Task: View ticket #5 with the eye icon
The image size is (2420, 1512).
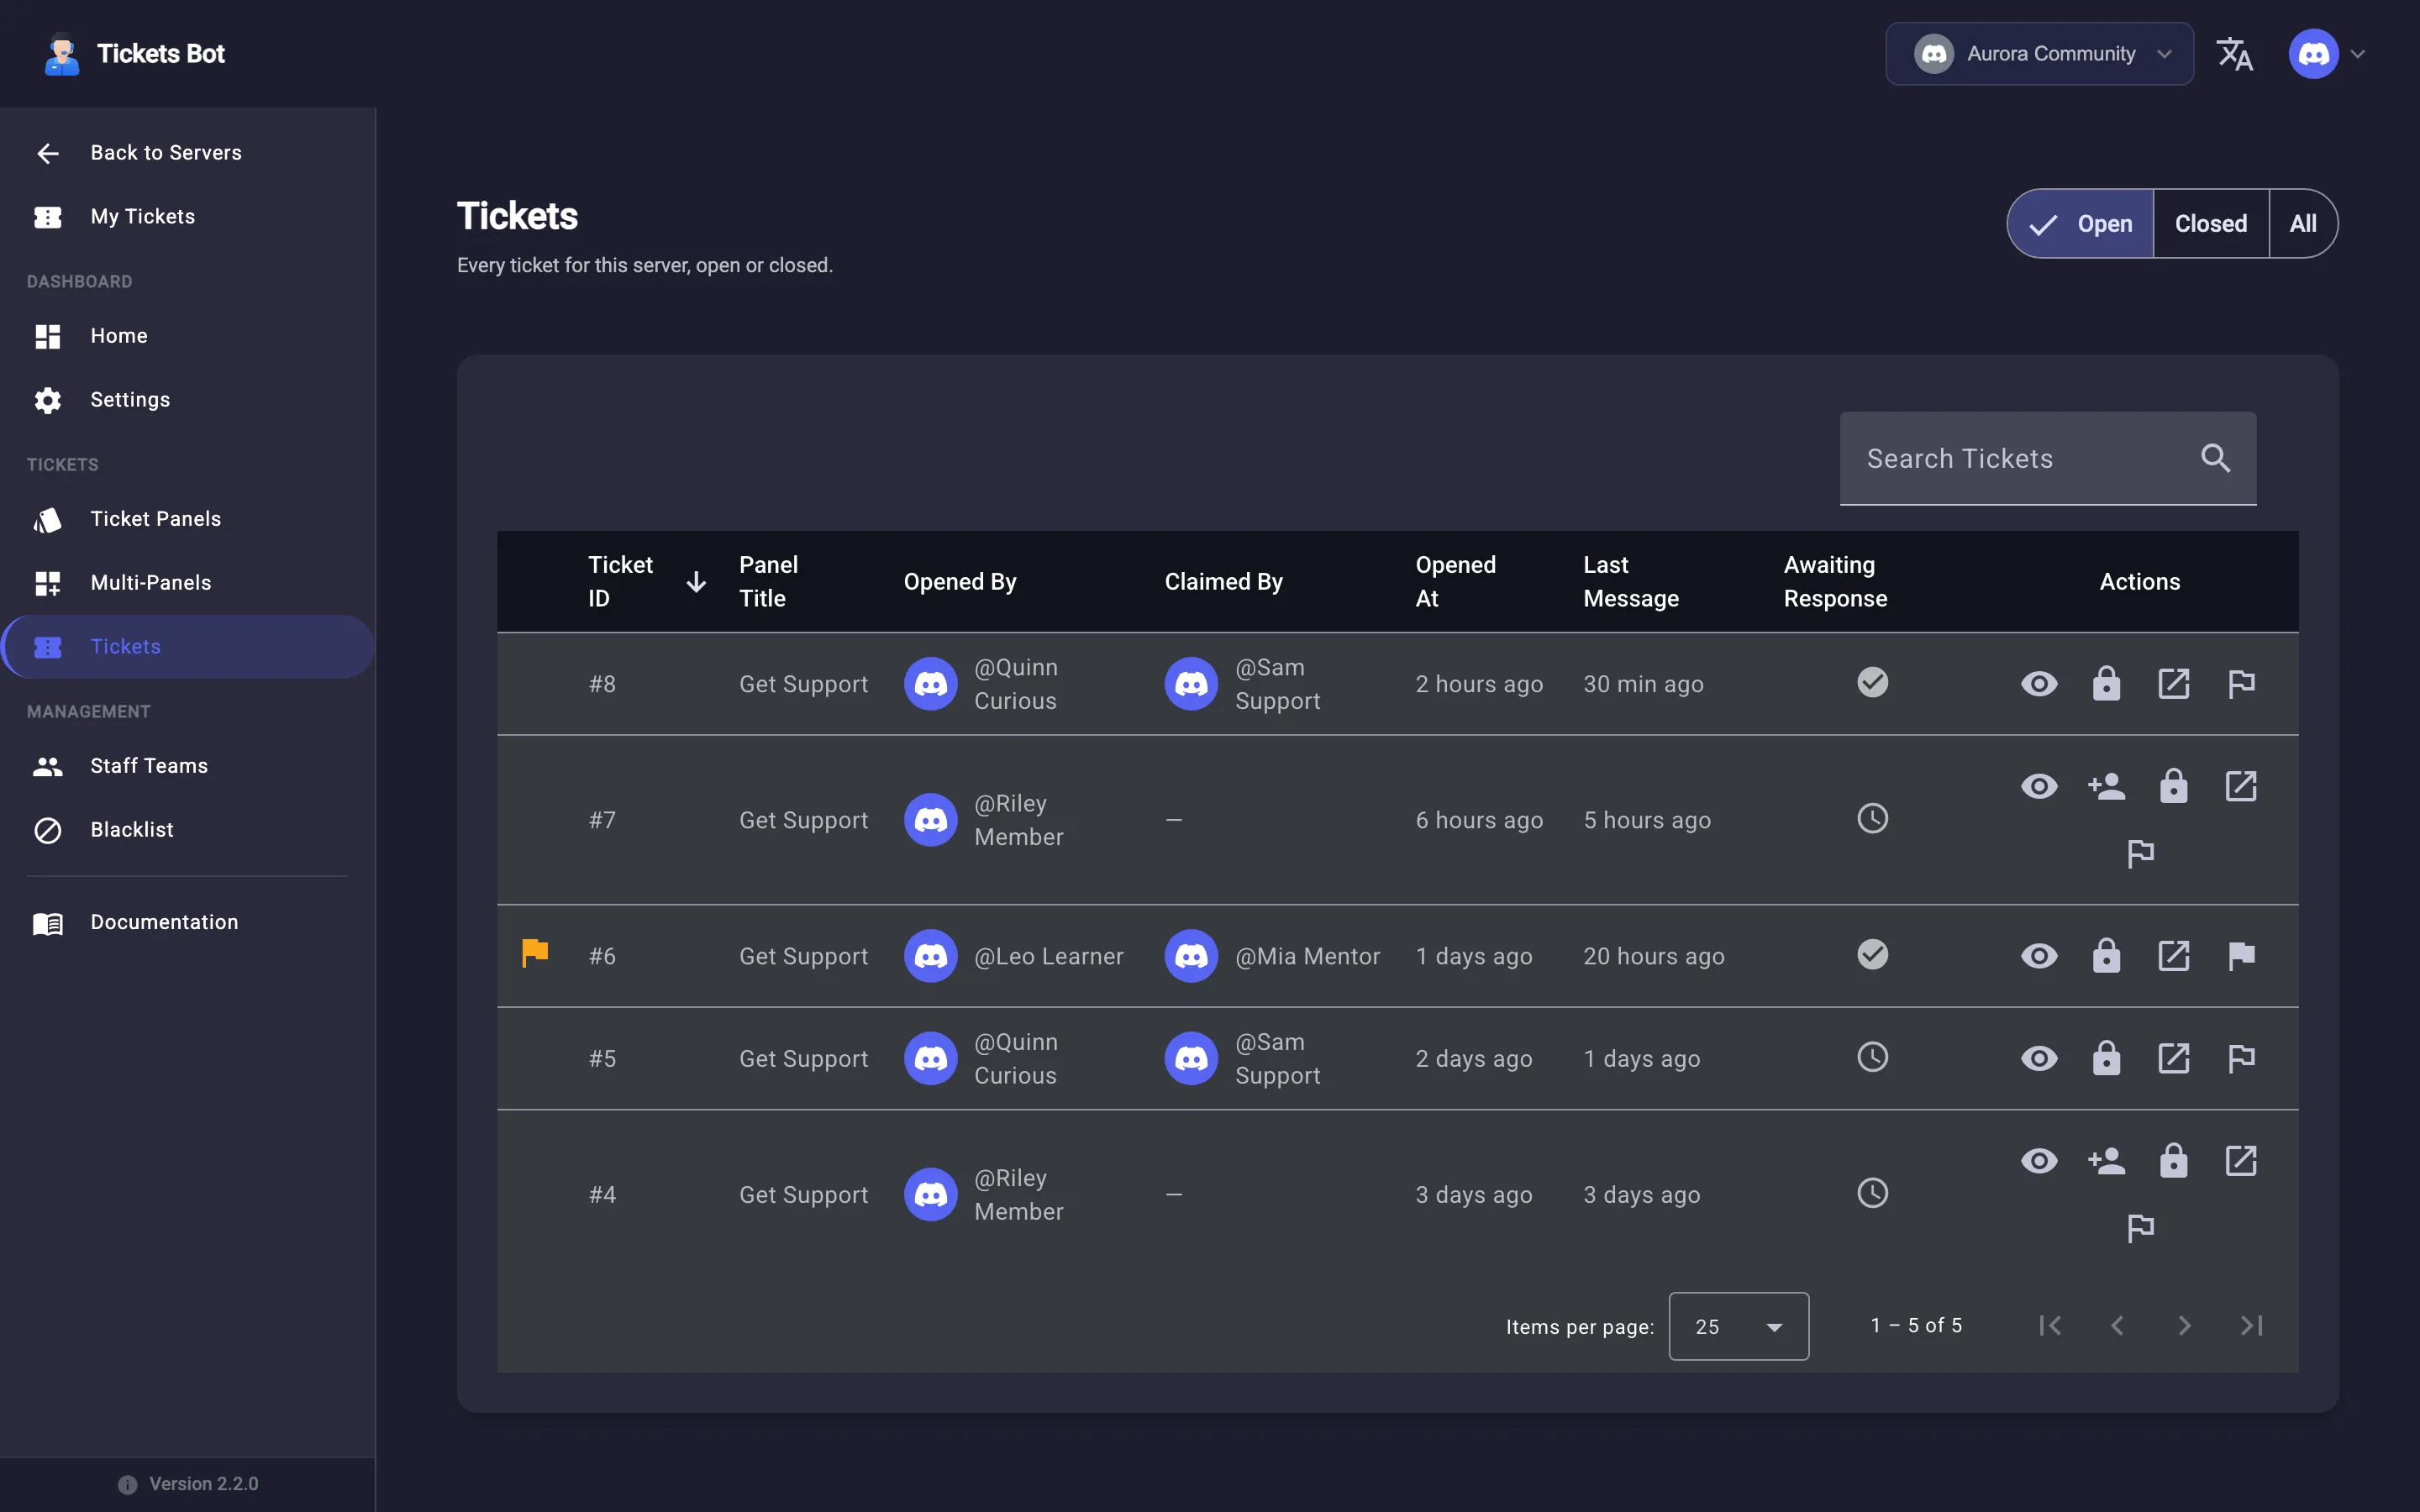Action: click(2039, 1058)
